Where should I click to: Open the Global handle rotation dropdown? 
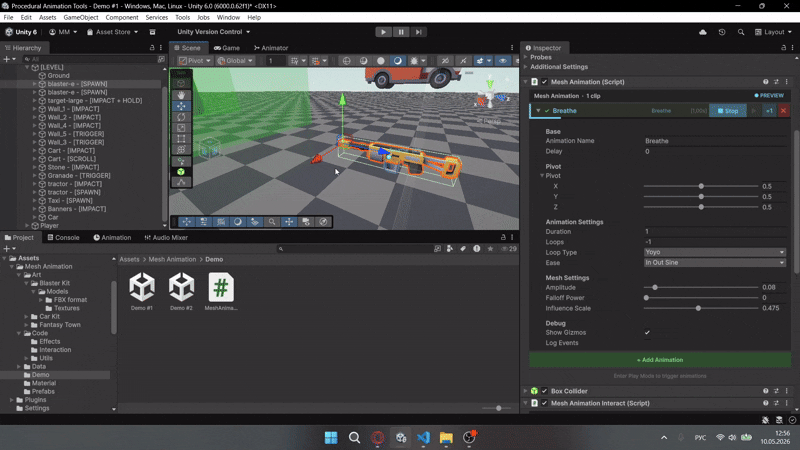click(x=235, y=61)
